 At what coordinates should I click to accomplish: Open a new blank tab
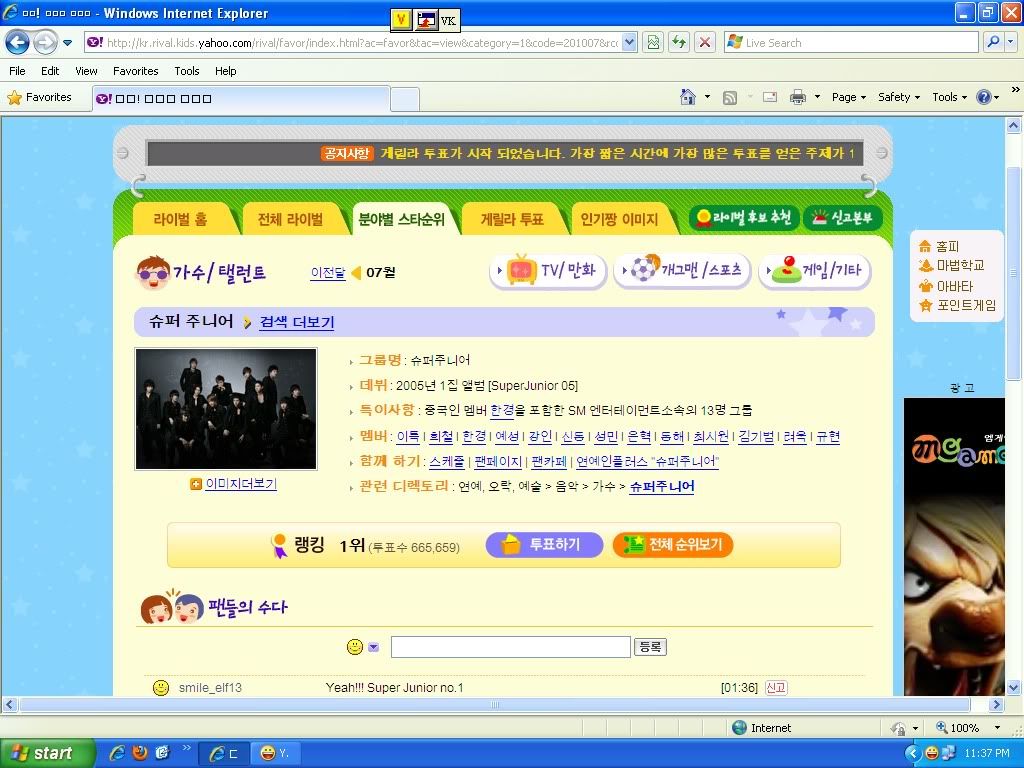(405, 99)
